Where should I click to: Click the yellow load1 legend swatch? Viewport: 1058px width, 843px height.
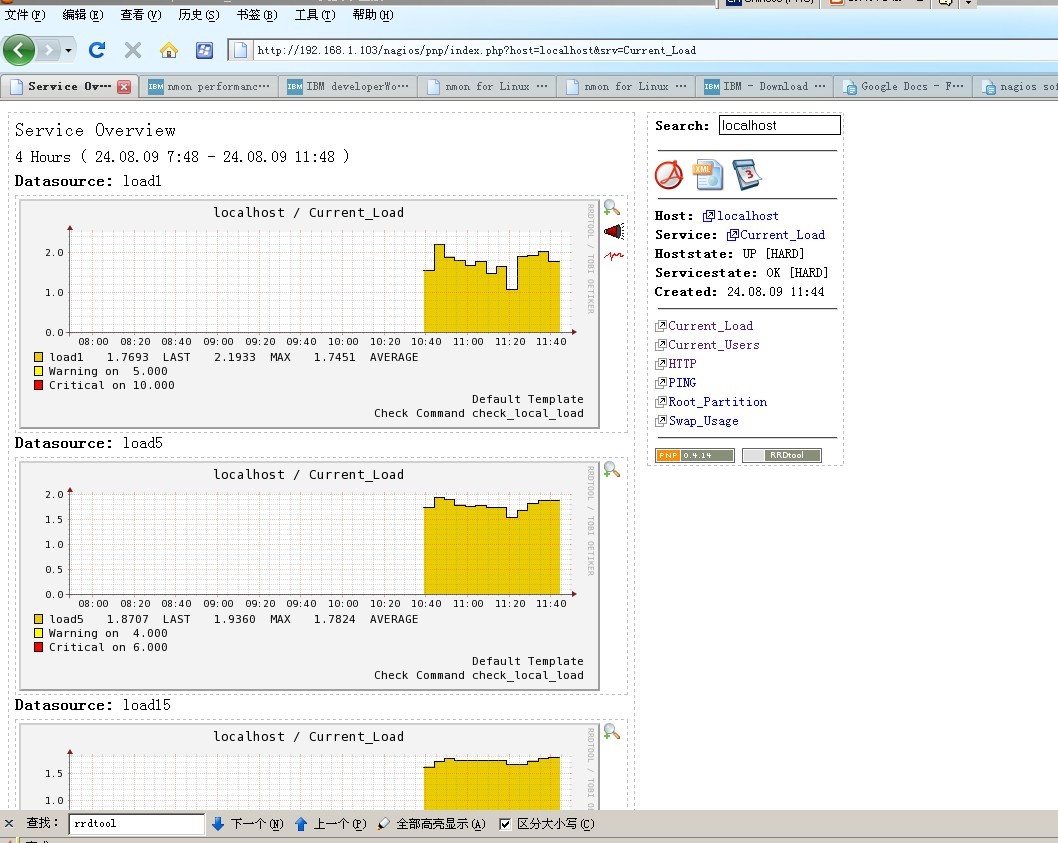click(38, 357)
